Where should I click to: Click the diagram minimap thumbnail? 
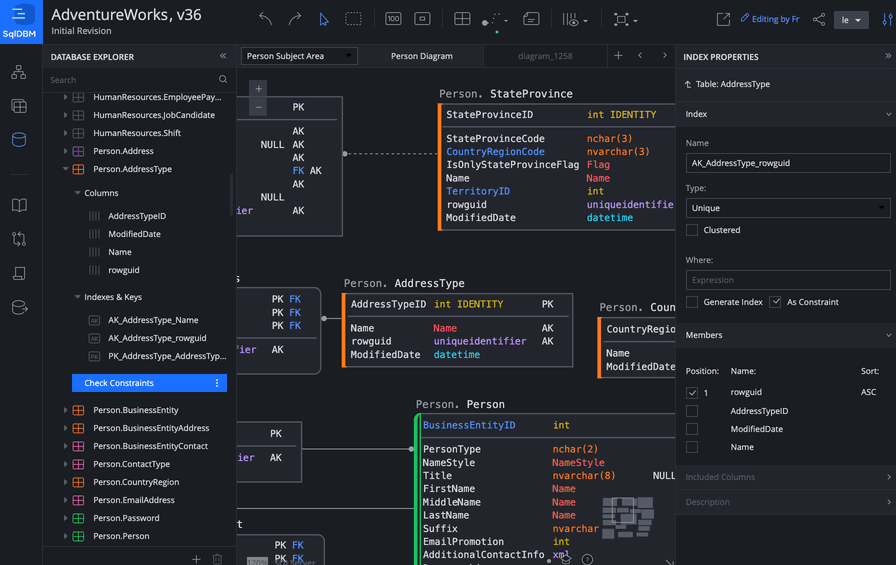pyautogui.click(x=627, y=518)
